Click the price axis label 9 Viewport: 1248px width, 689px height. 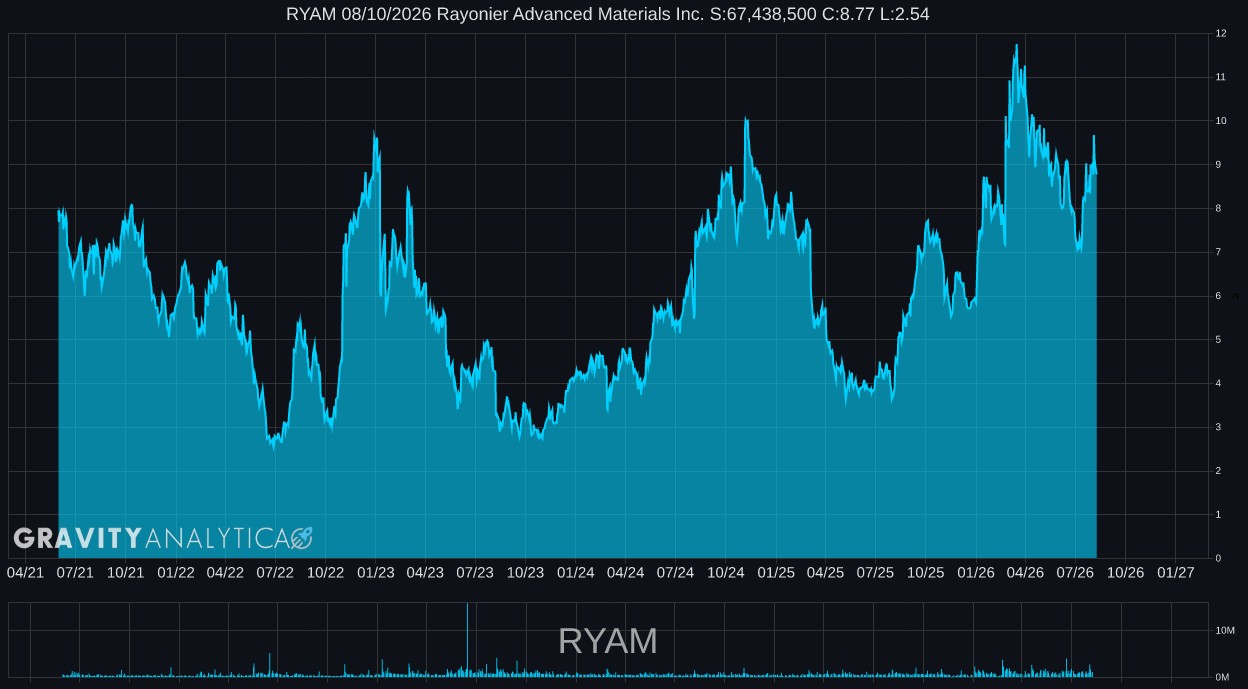(x=1218, y=165)
